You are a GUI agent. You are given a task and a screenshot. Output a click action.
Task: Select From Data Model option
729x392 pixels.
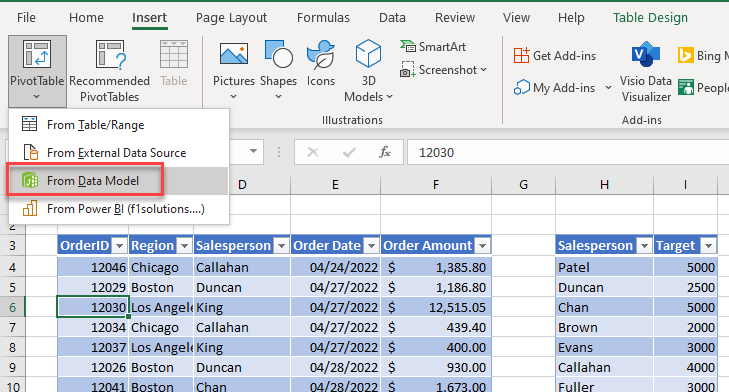pyautogui.click(x=119, y=180)
